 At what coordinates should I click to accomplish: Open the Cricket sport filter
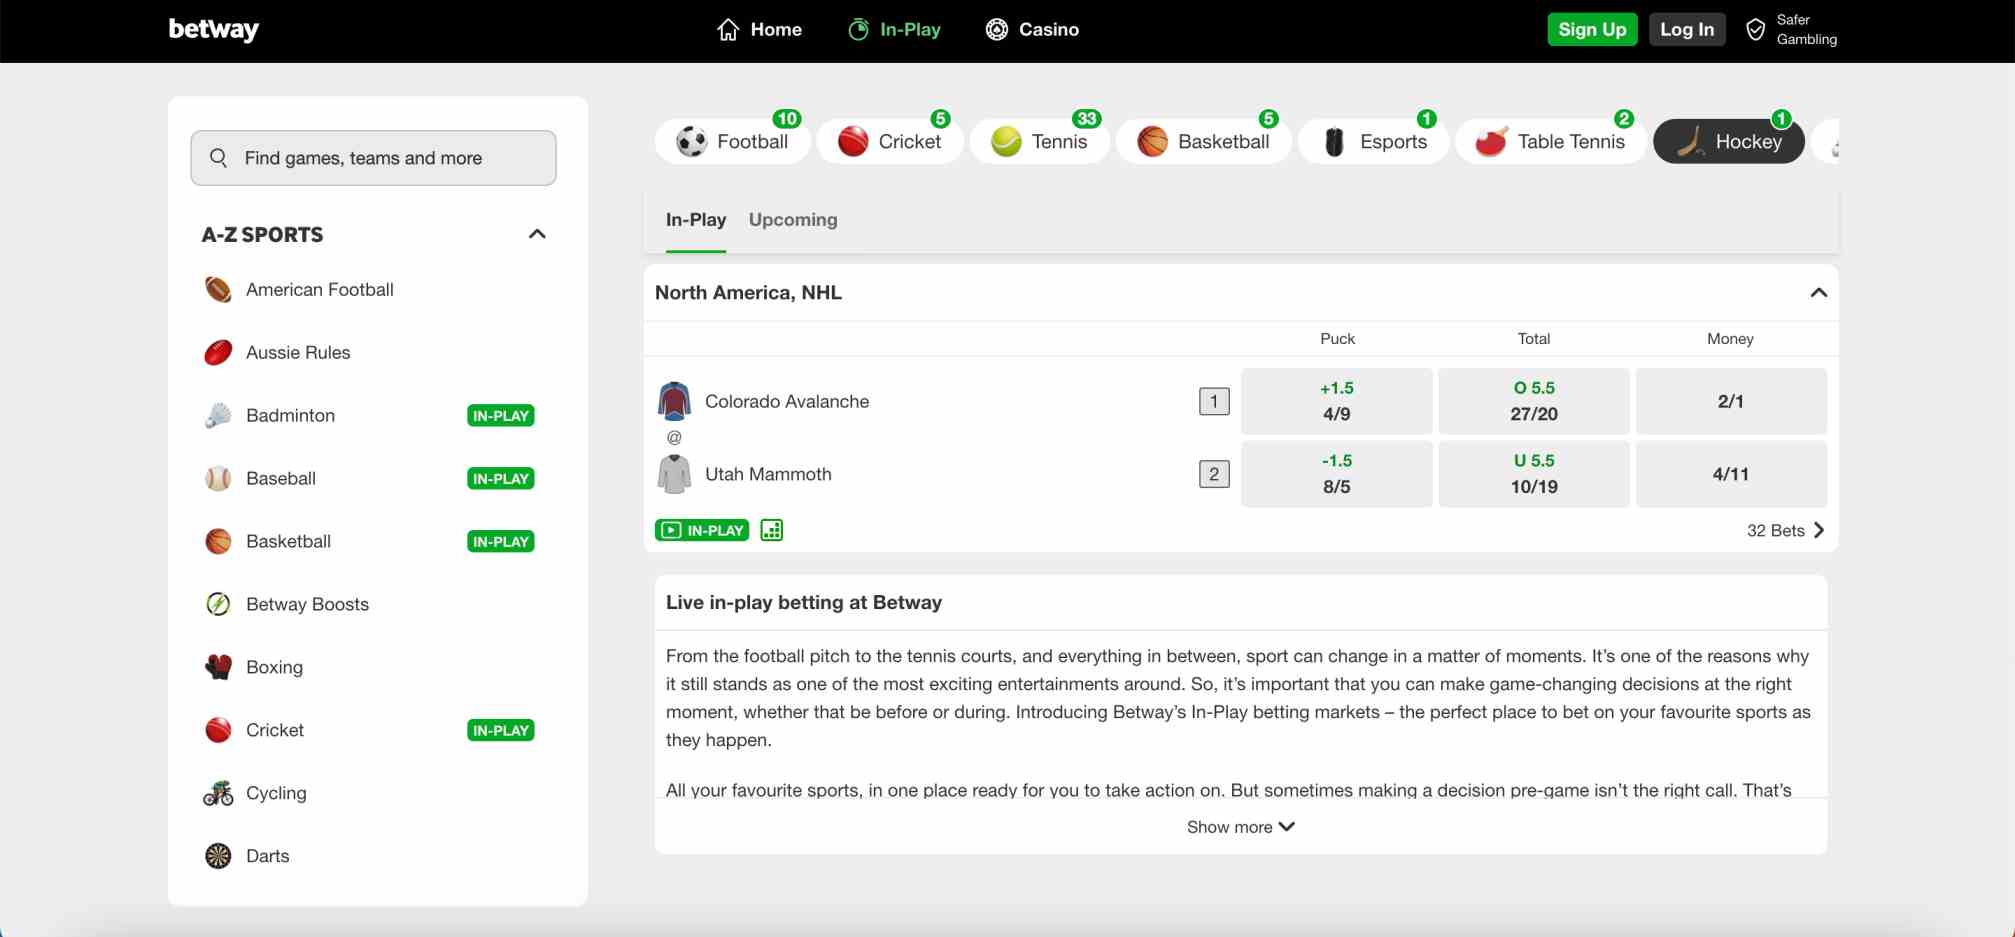point(890,141)
